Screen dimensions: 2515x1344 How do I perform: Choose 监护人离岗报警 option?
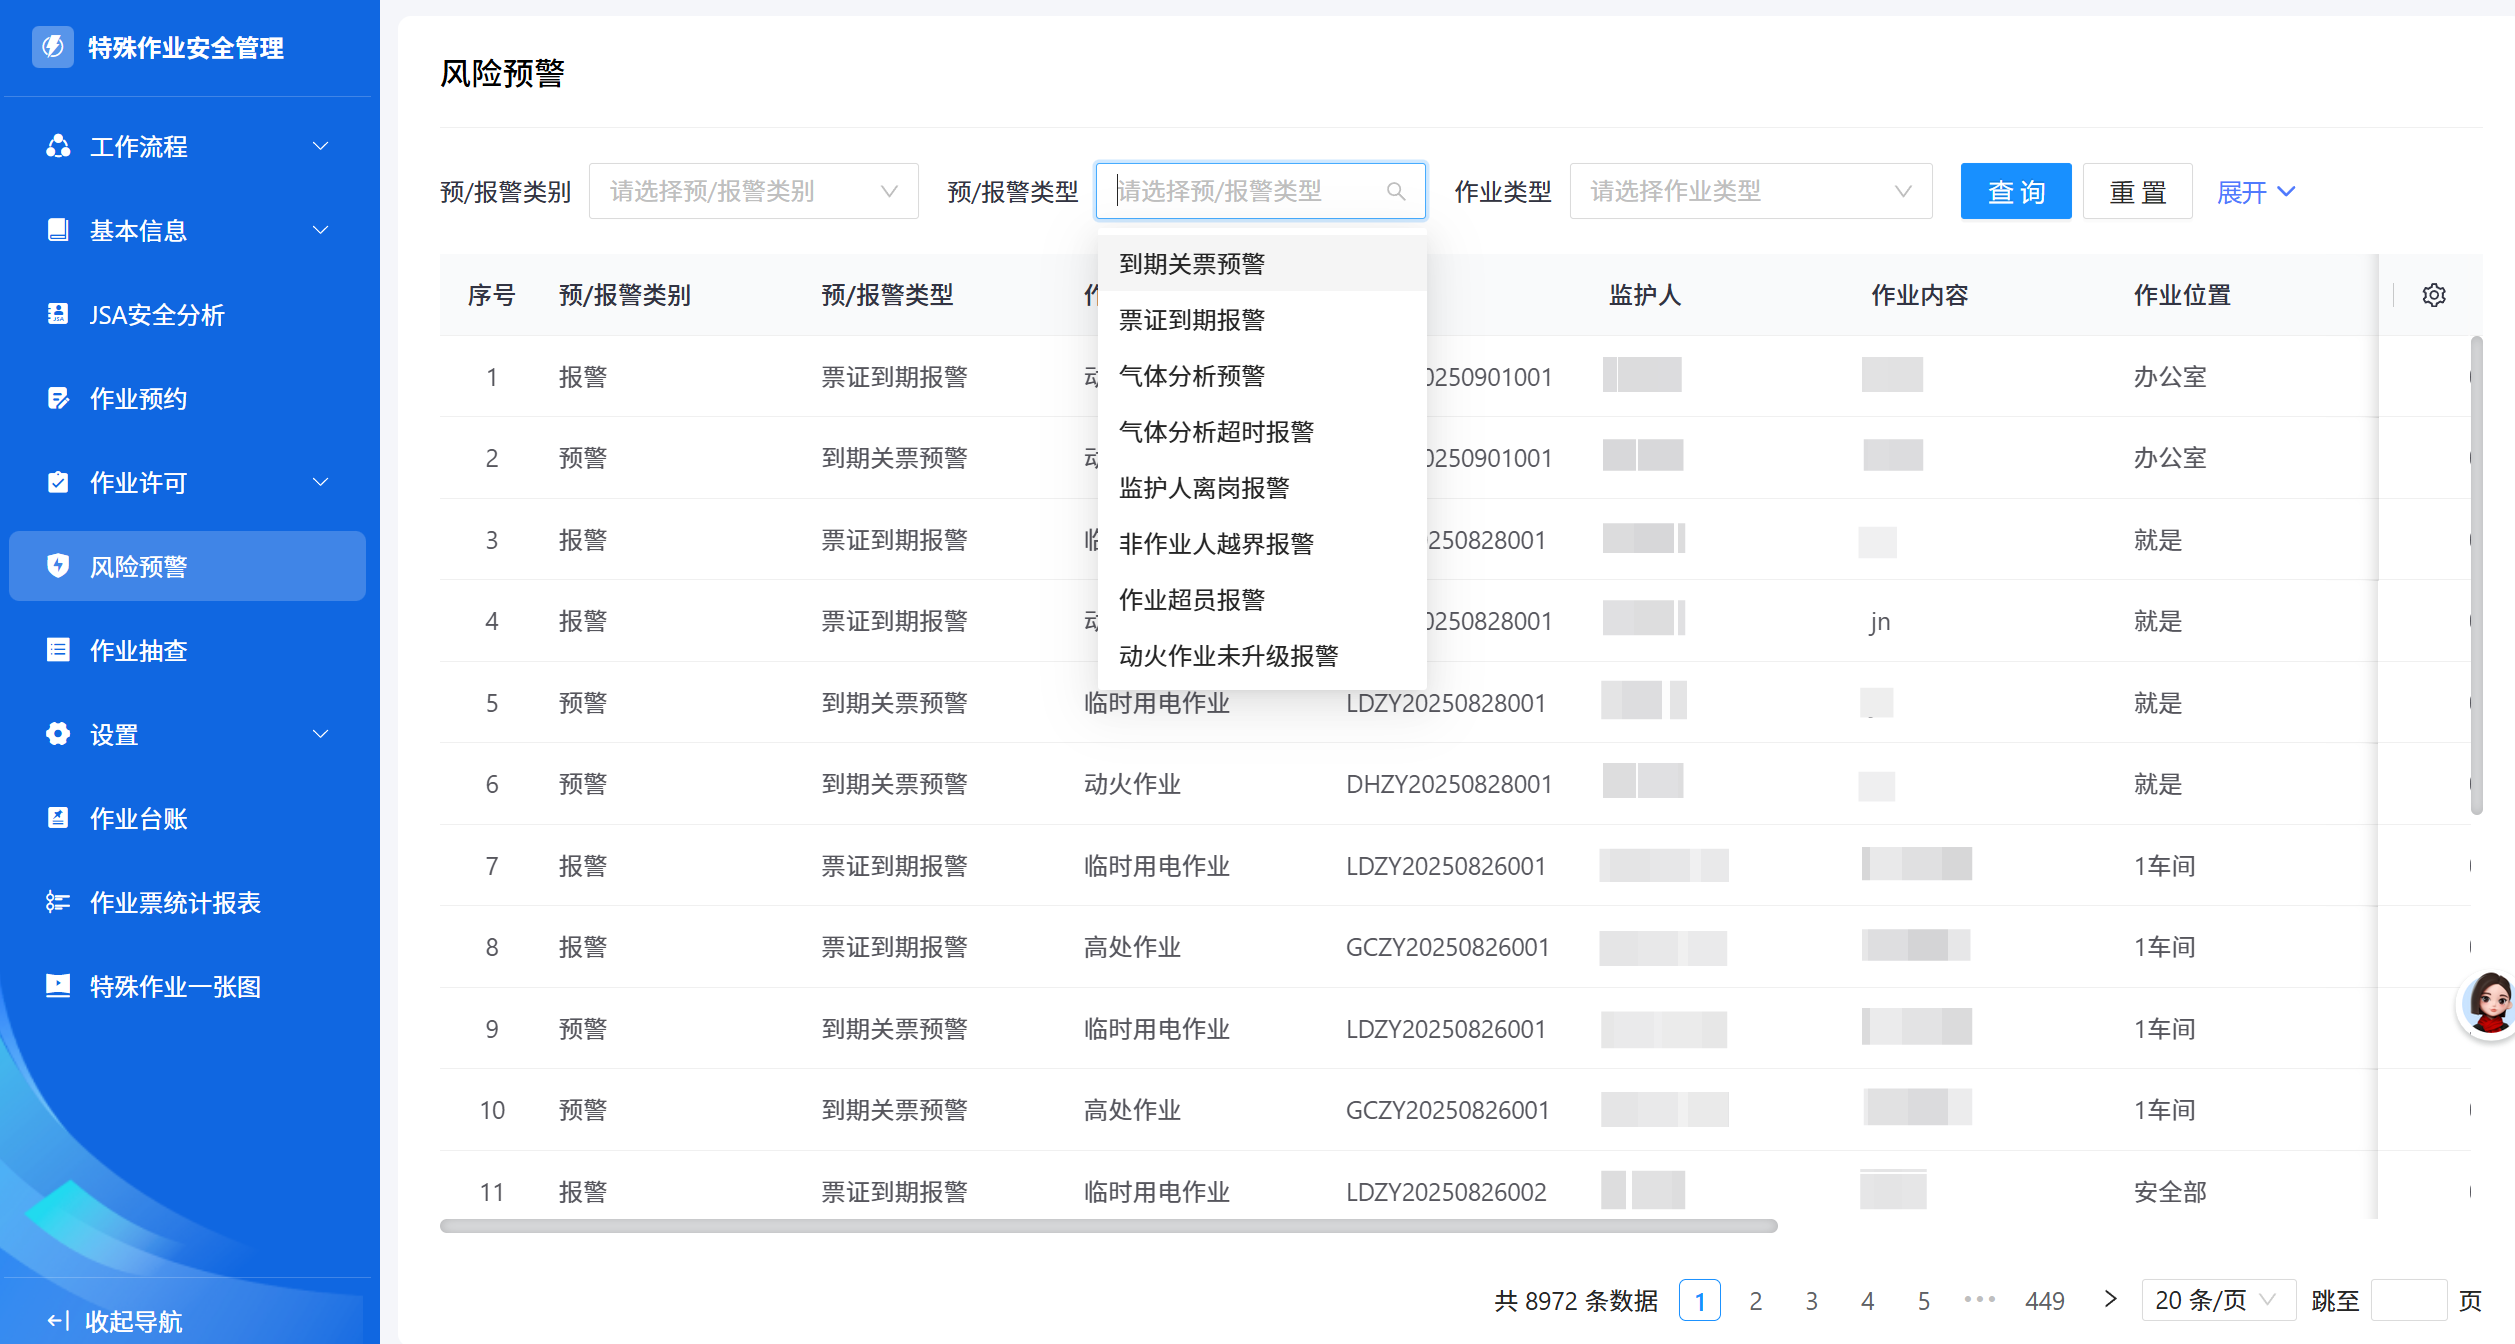click(x=1204, y=488)
